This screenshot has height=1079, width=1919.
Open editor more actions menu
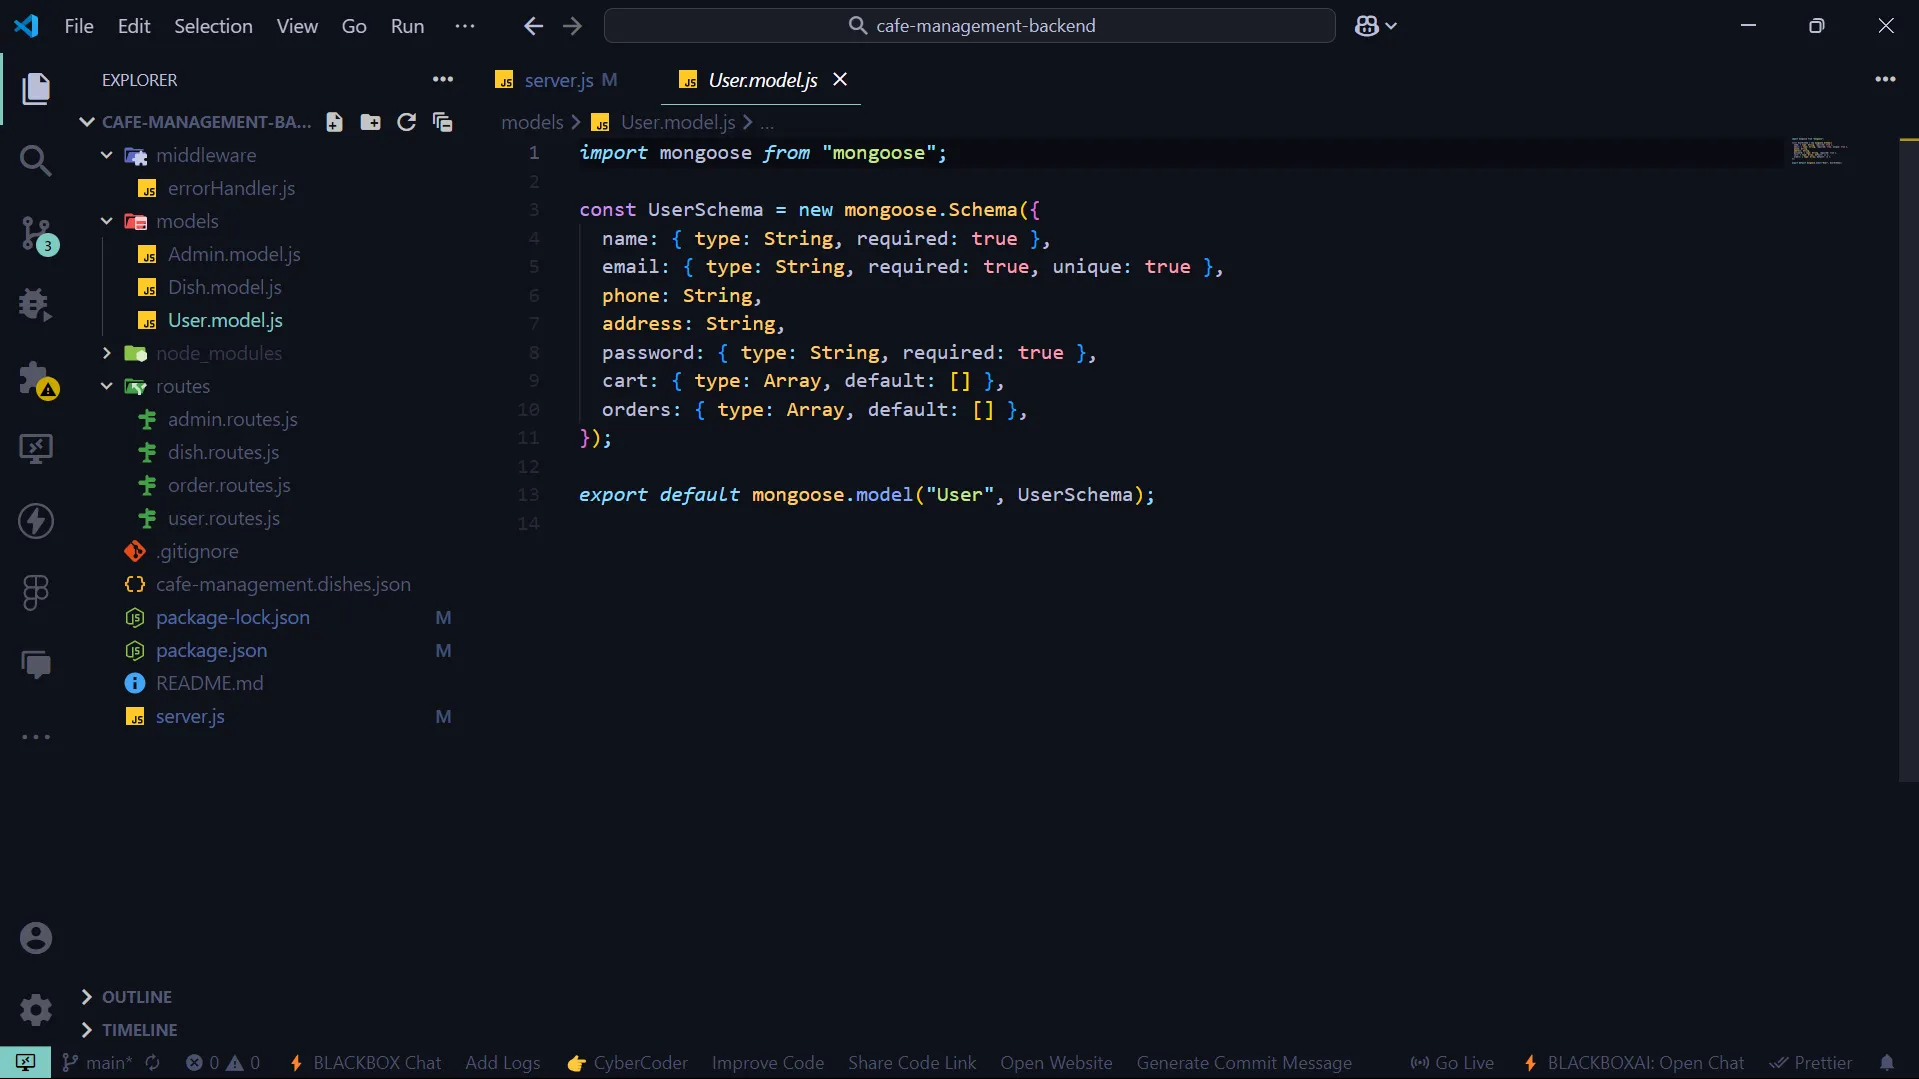pyautogui.click(x=1885, y=79)
